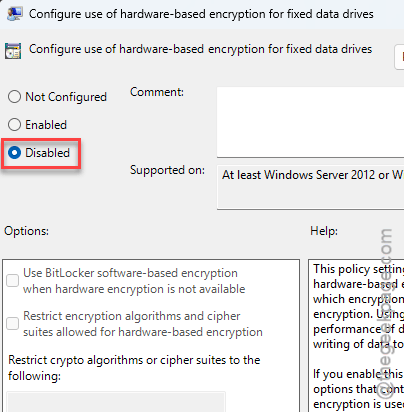Click the 'Supported on:' label
This screenshot has height=412, width=404.
(167, 170)
